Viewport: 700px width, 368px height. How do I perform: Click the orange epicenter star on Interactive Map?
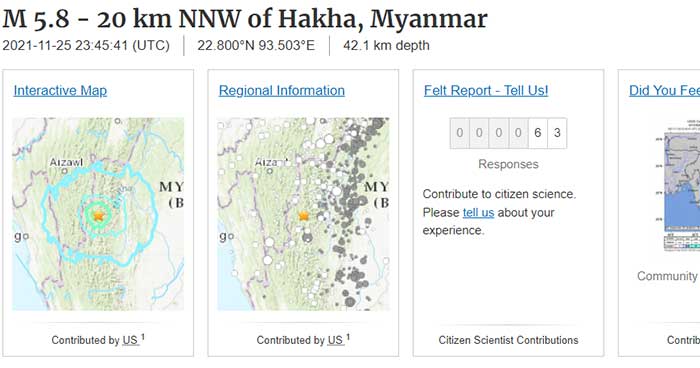click(98, 216)
